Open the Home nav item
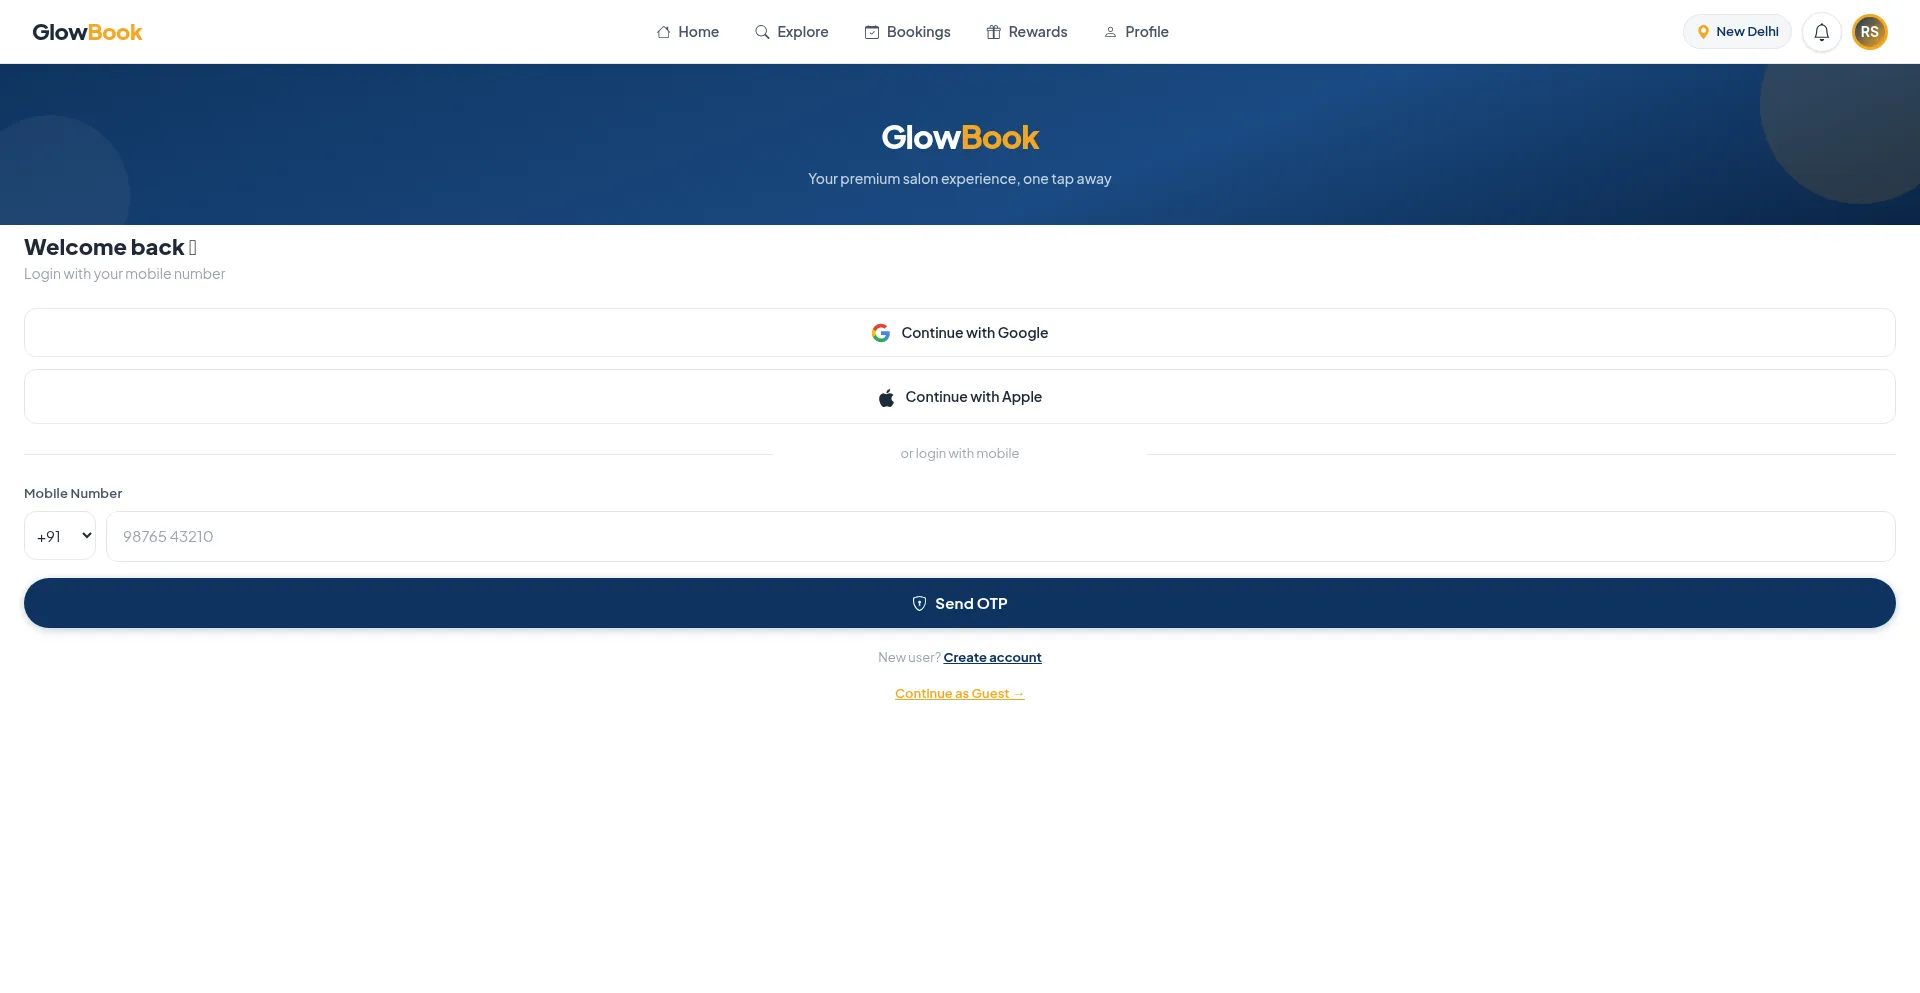Image resolution: width=1920 pixels, height=993 pixels. point(688,32)
